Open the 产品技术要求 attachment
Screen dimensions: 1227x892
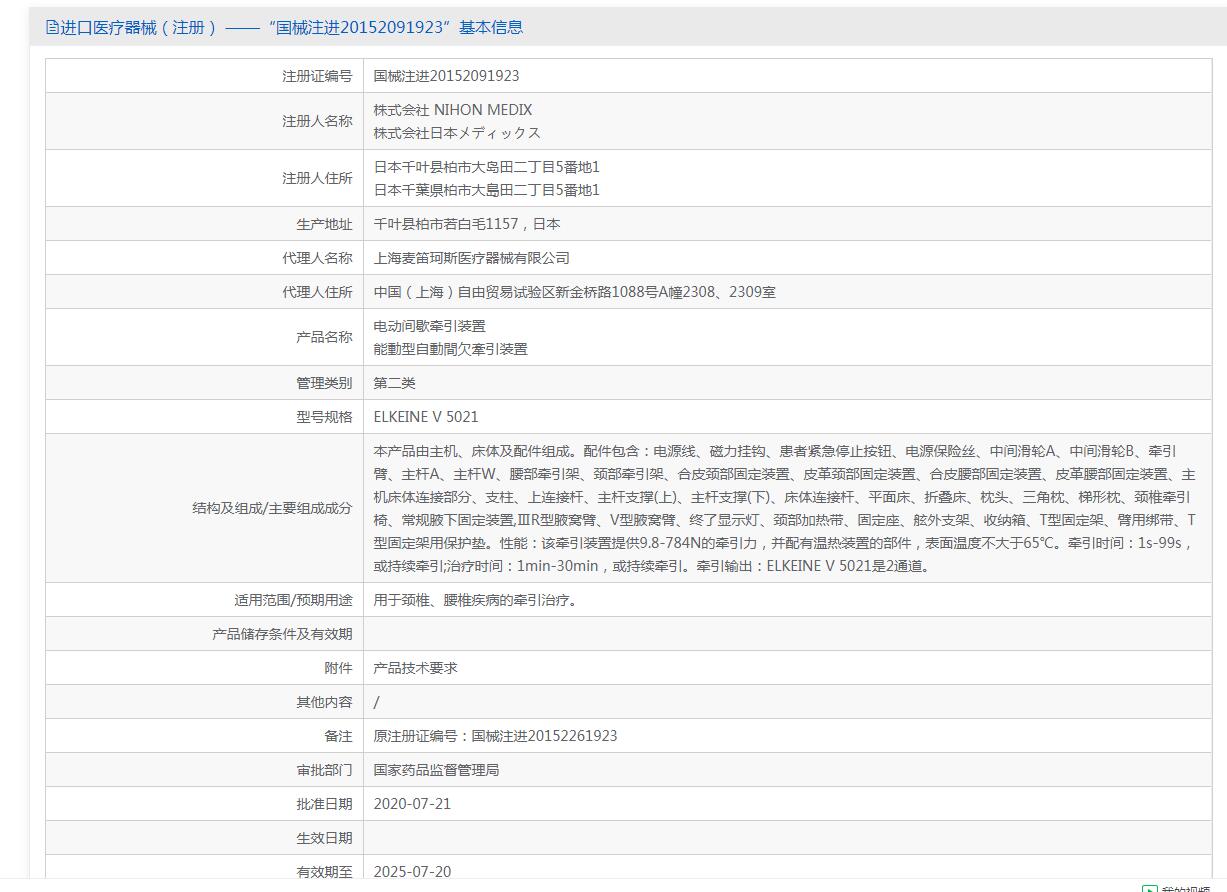[415, 668]
